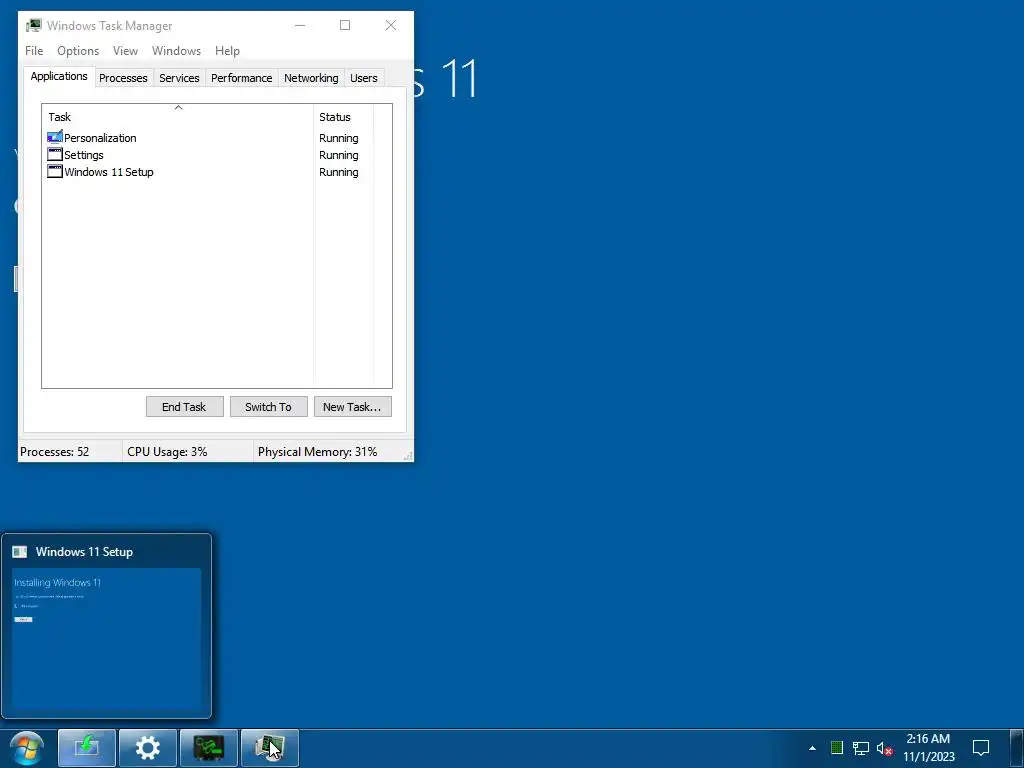Open the File menu
1024x768 pixels.
click(x=34, y=50)
